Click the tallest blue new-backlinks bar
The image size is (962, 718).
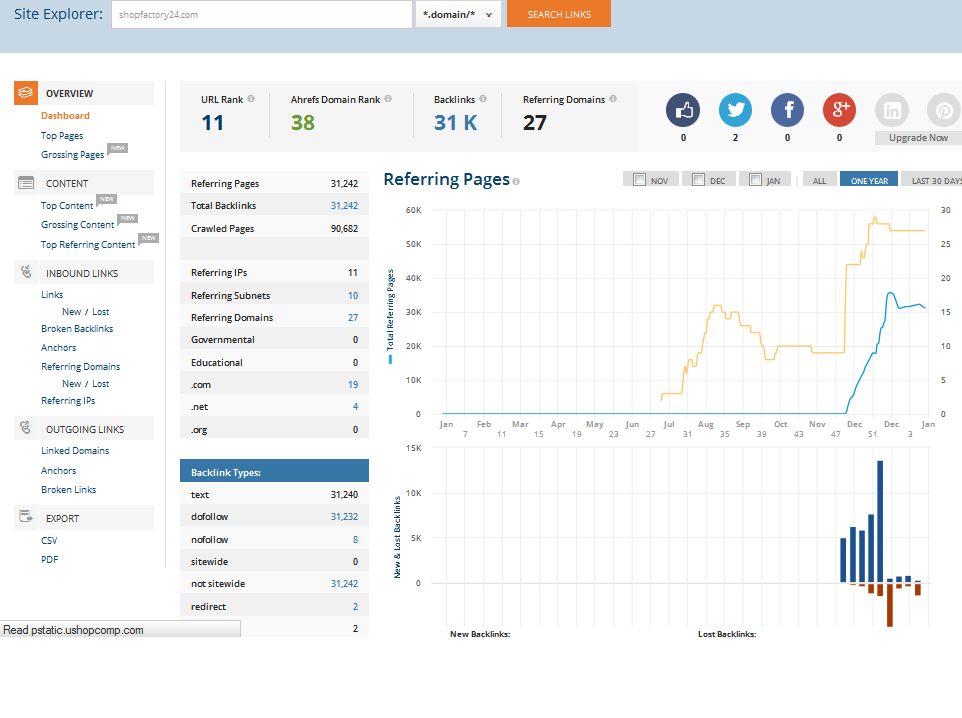[880, 521]
